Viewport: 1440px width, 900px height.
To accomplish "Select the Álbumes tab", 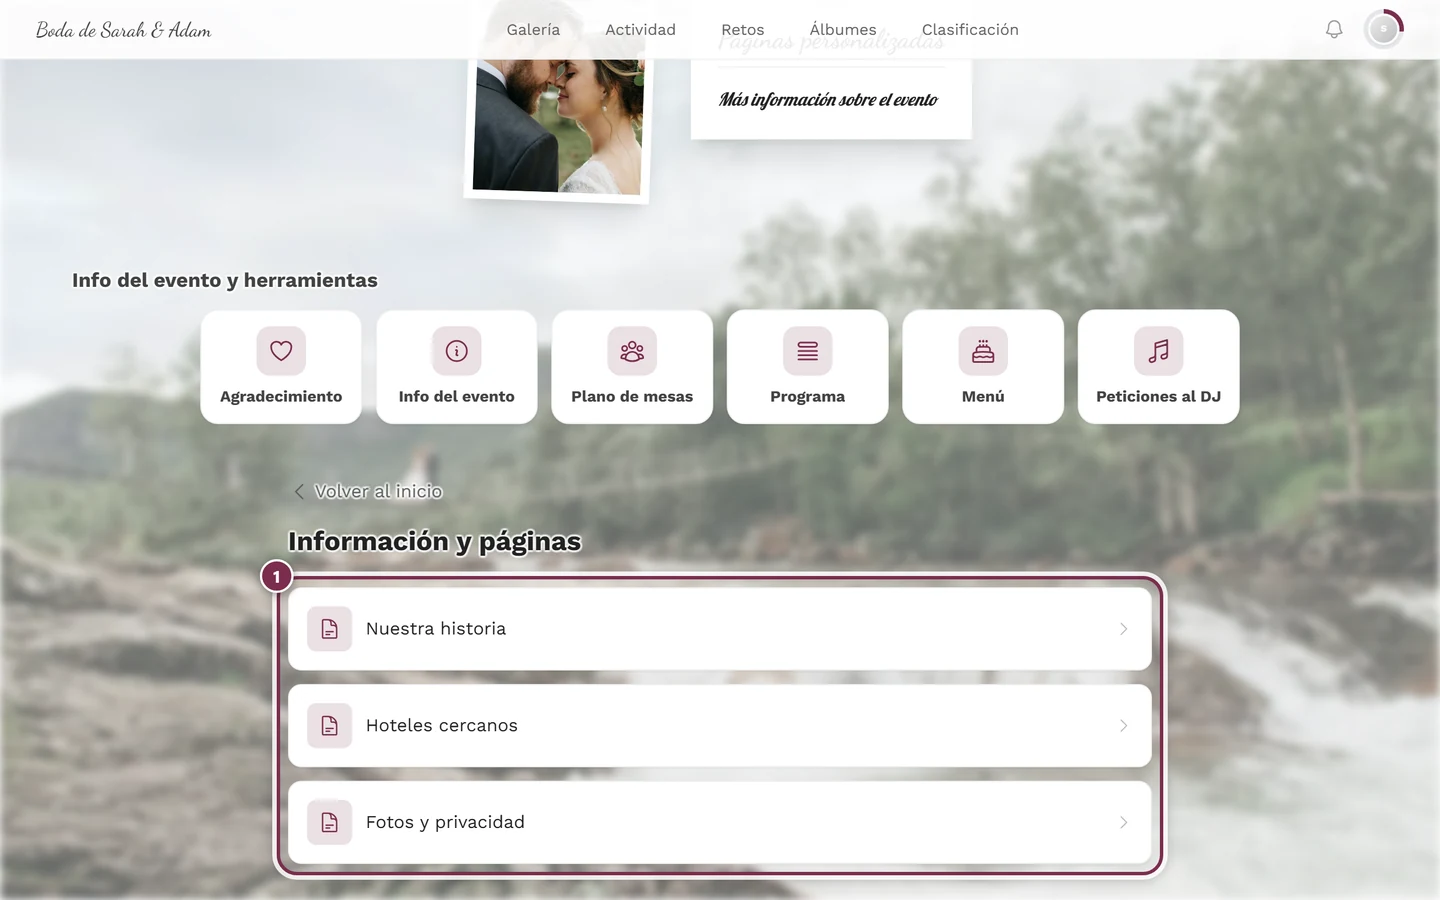I will pos(843,30).
